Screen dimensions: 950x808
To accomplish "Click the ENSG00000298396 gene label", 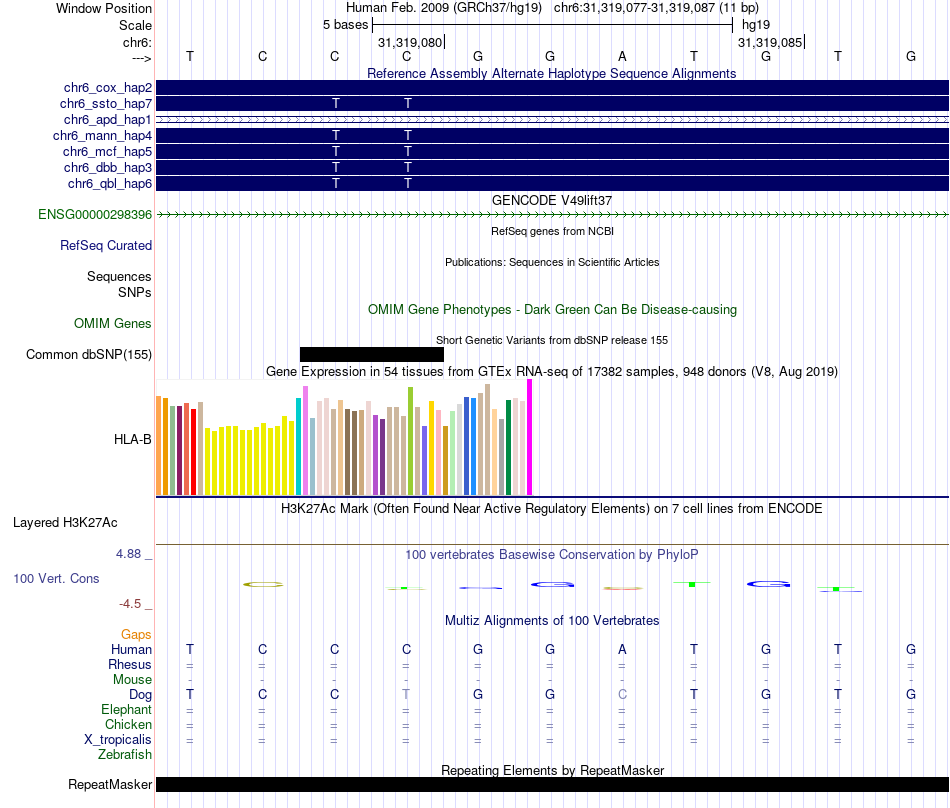I will (x=95, y=214).
